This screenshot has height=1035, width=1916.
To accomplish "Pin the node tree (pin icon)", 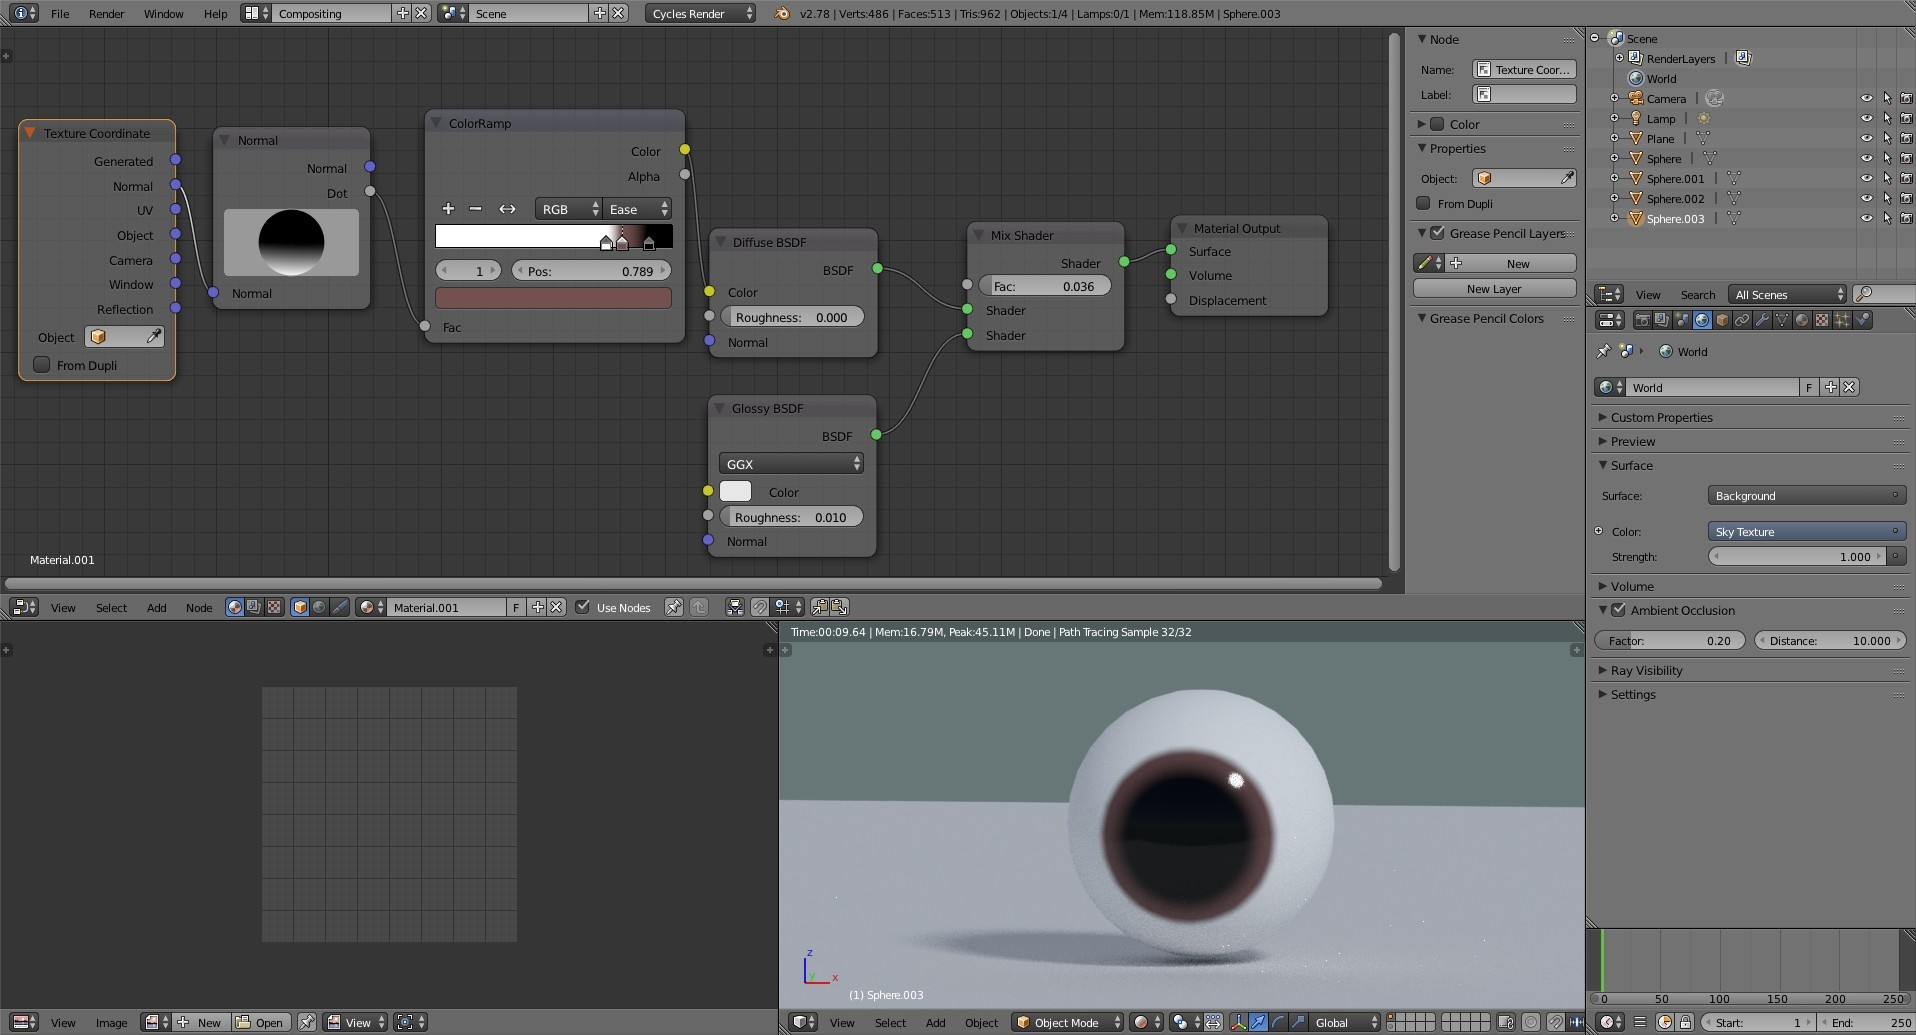I will pyautogui.click(x=673, y=607).
